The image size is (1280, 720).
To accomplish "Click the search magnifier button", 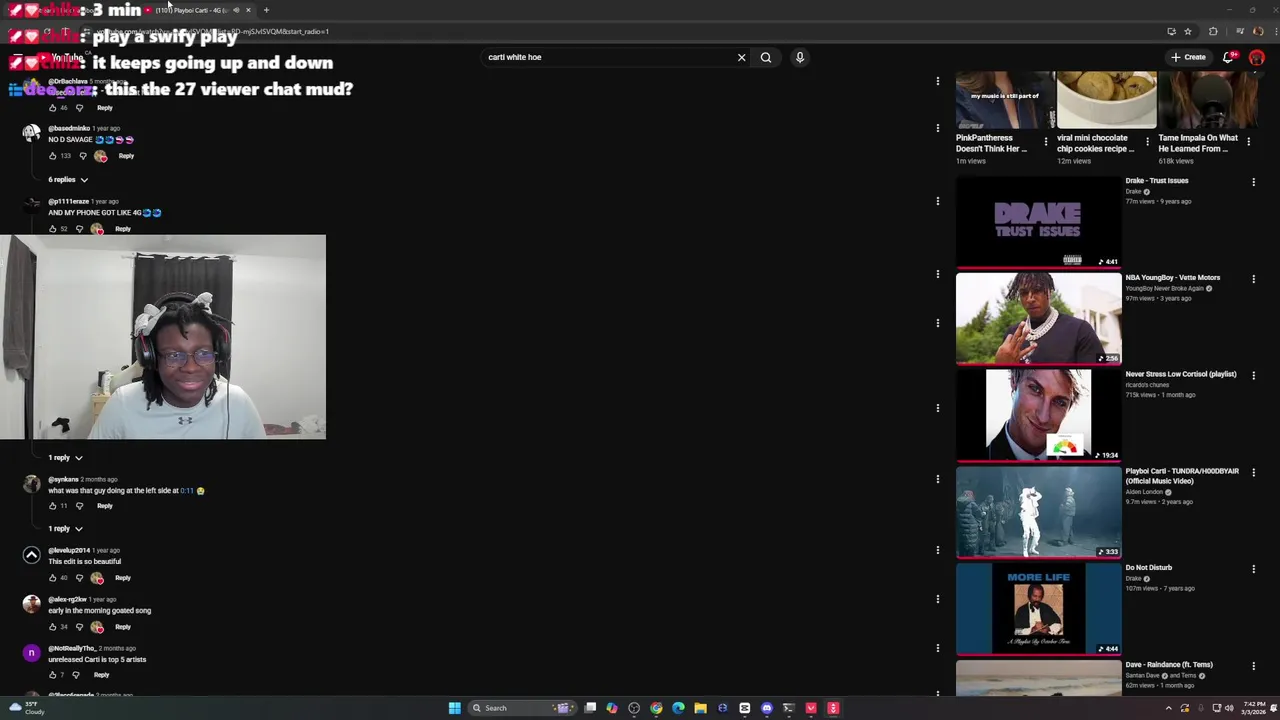I will (x=766, y=57).
